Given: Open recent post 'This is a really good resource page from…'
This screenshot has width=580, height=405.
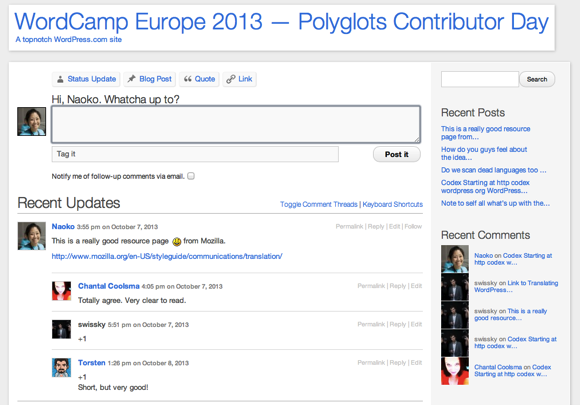Looking at the screenshot, I should [485, 133].
